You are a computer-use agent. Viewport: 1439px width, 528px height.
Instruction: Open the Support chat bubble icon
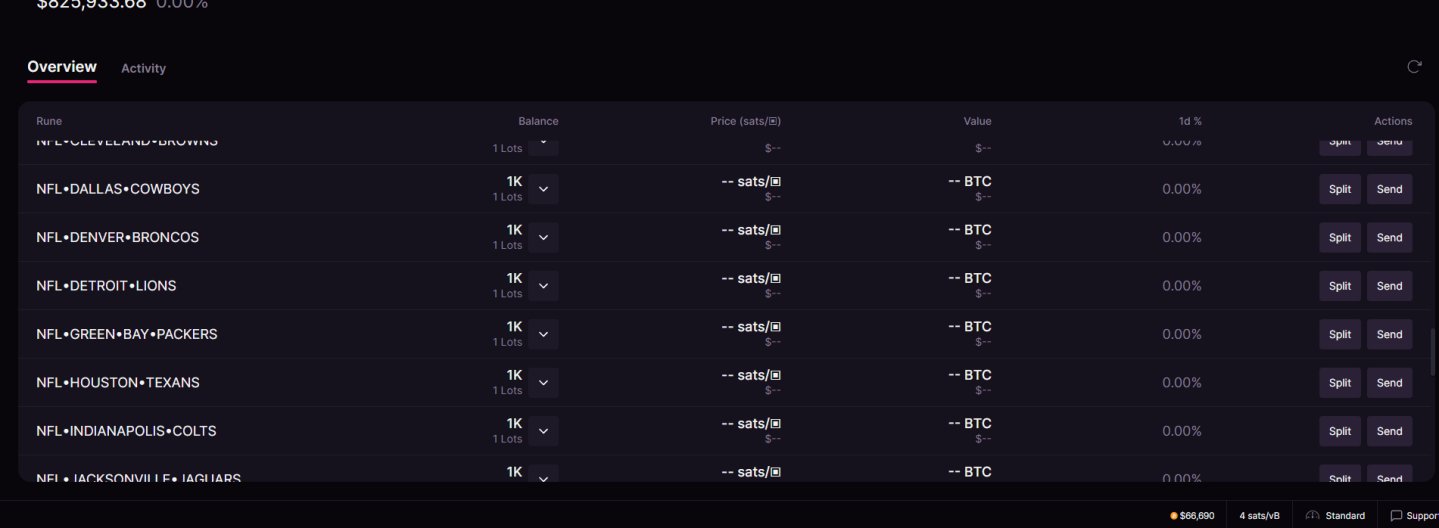[x=1396, y=516]
